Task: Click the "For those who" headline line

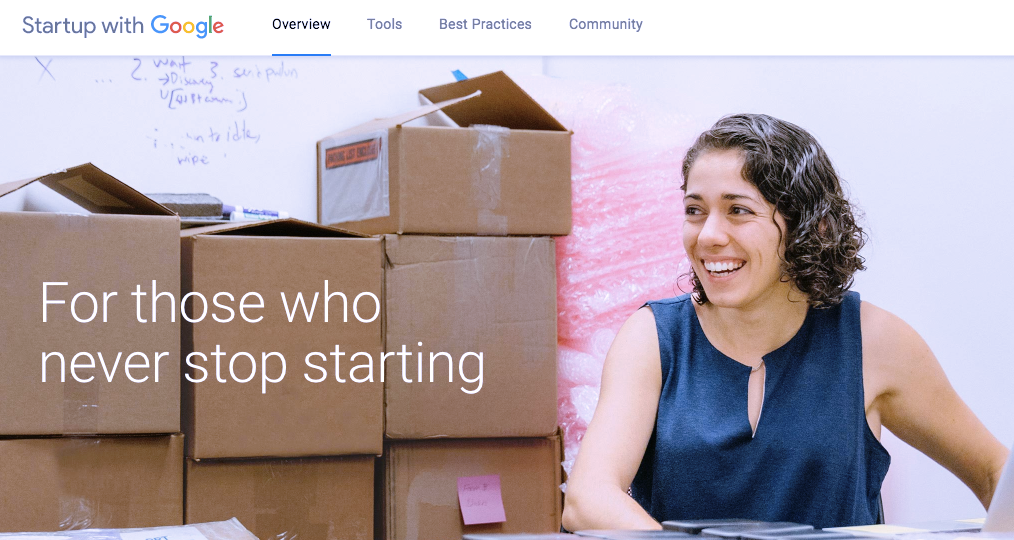Action: (x=210, y=302)
